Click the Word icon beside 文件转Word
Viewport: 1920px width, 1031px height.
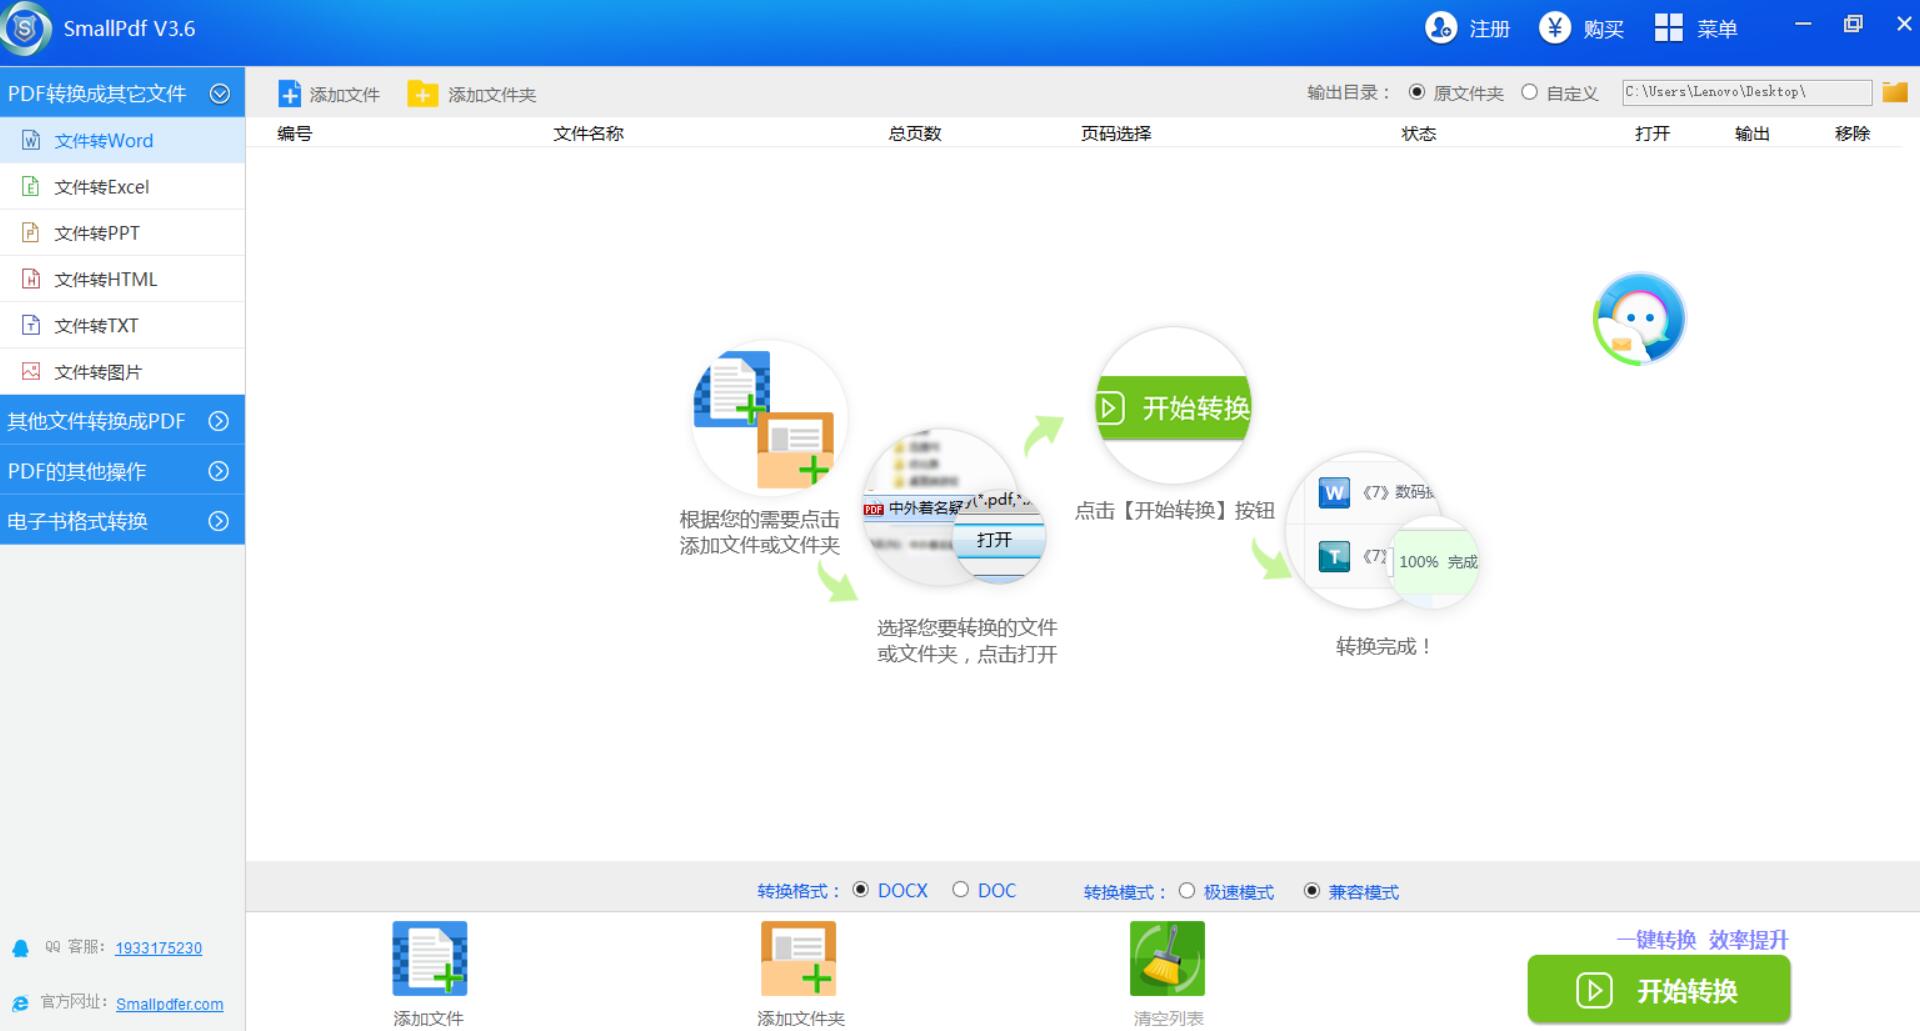(31, 140)
